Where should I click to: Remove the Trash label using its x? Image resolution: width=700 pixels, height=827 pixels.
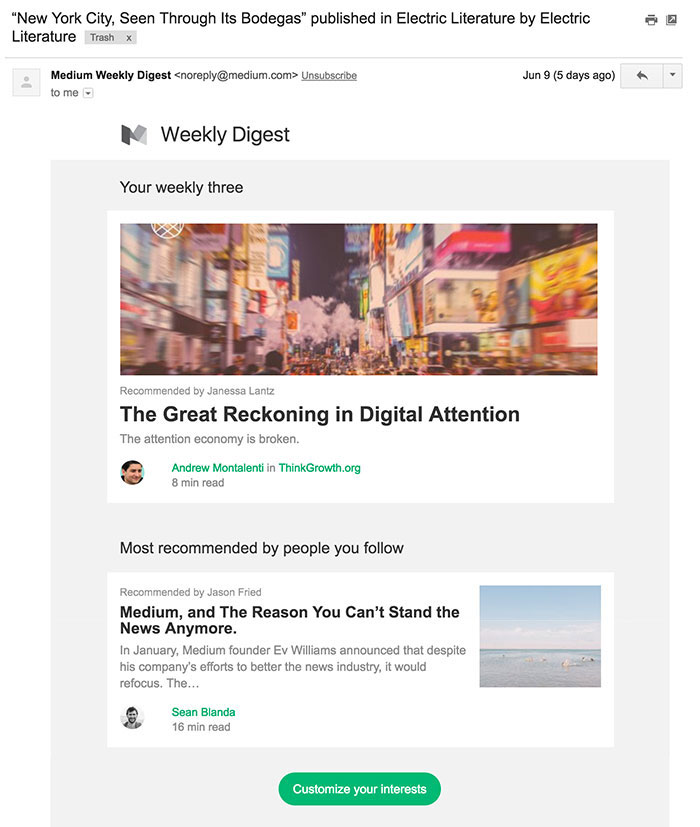point(128,38)
